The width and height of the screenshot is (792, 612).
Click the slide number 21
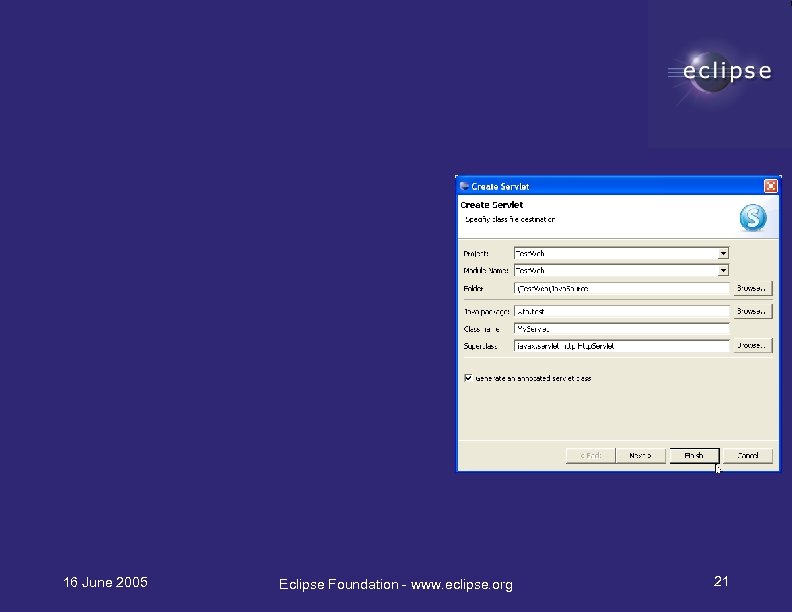[721, 581]
